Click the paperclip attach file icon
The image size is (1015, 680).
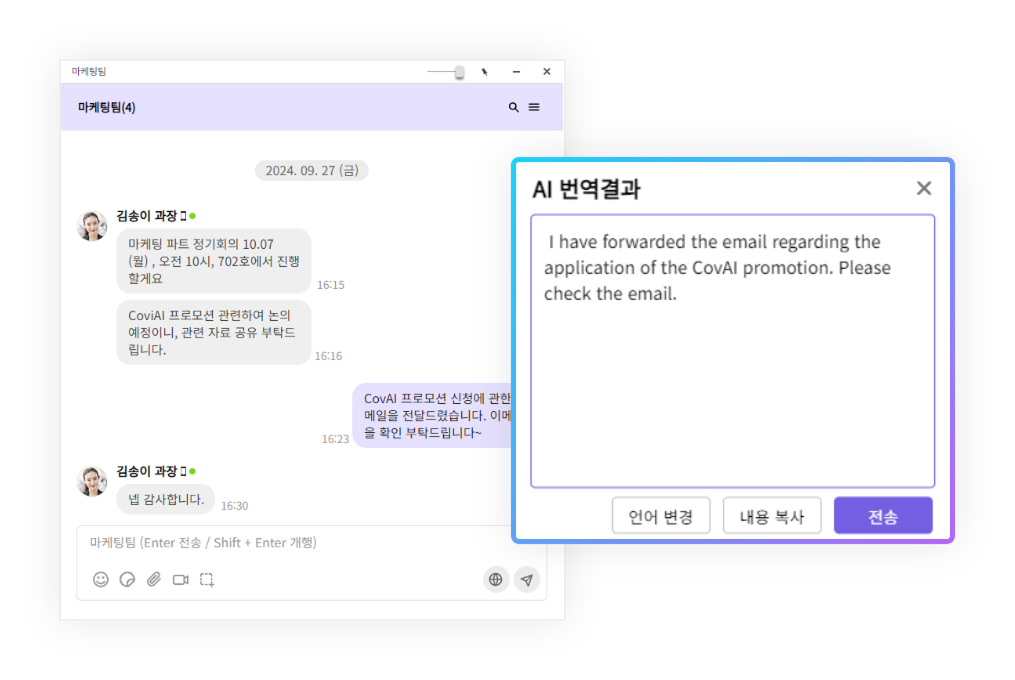point(154,579)
